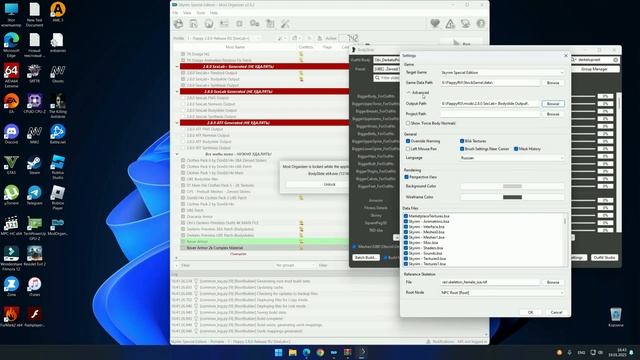Enable the Left Mouse Pan checkbox

coord(408,149)
